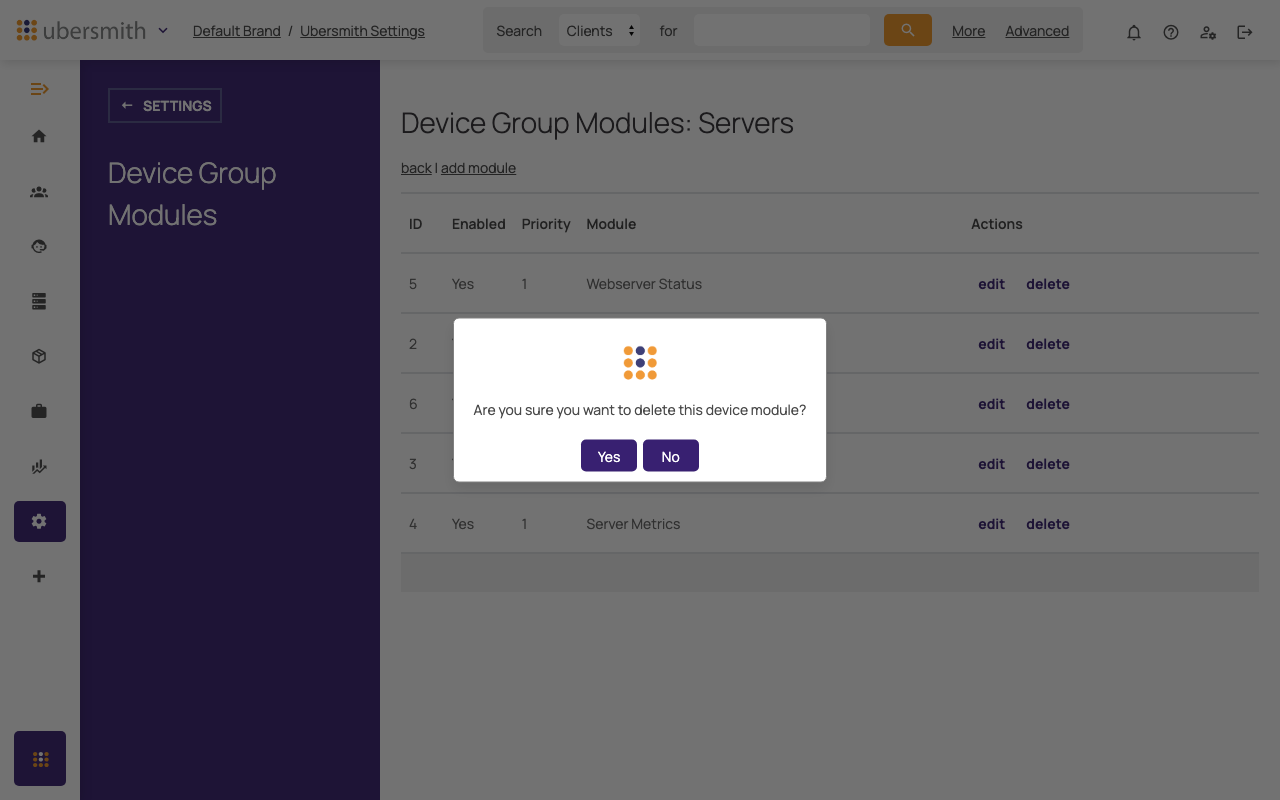Open the Clients people icon in sidebar
1280x800 pixels.
pyautogui.click(x=39, y=192)
